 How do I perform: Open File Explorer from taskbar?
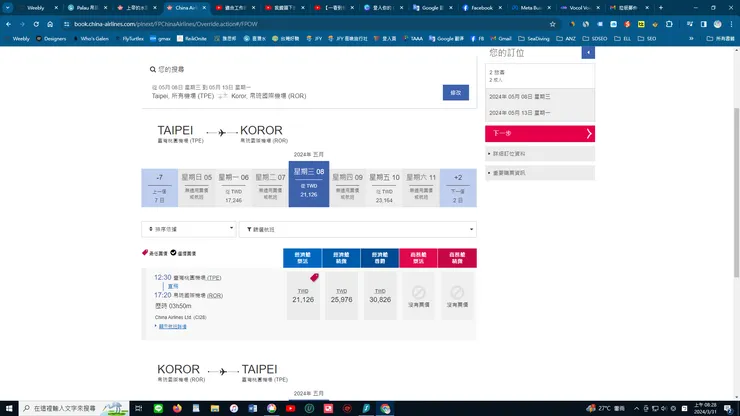(x=215, y=408)
